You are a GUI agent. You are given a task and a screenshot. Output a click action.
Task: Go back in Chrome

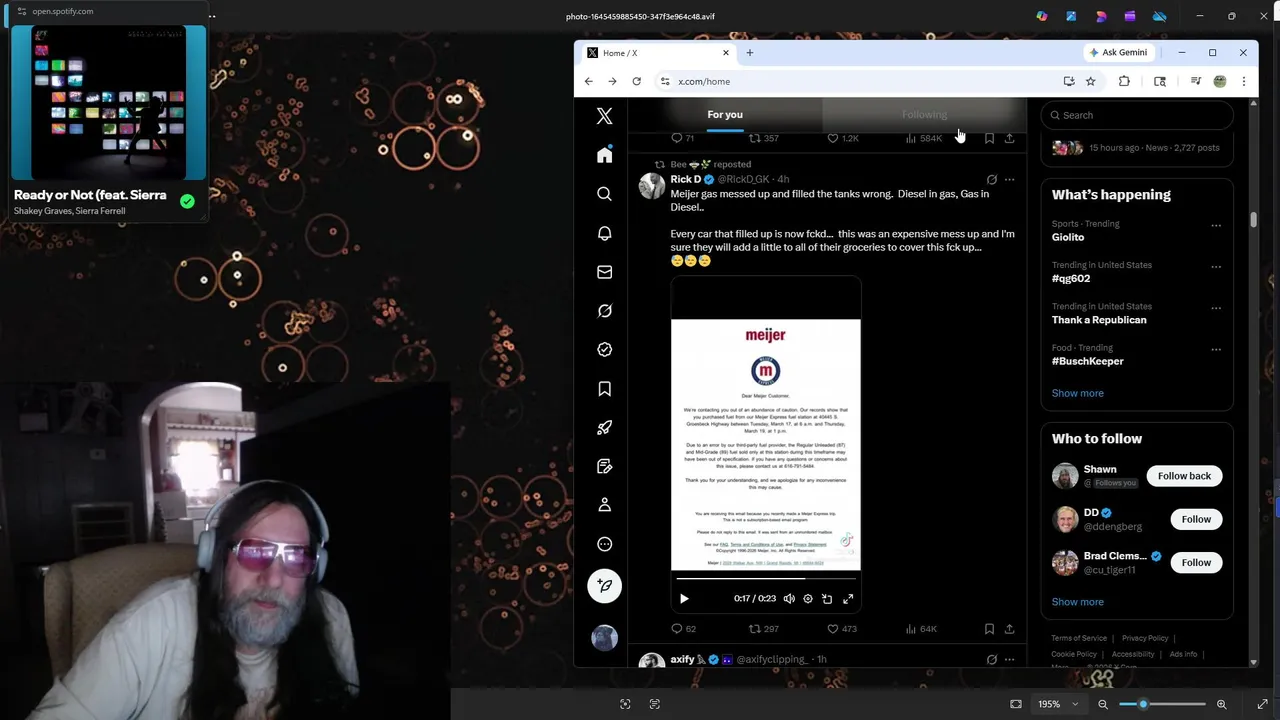588,81
